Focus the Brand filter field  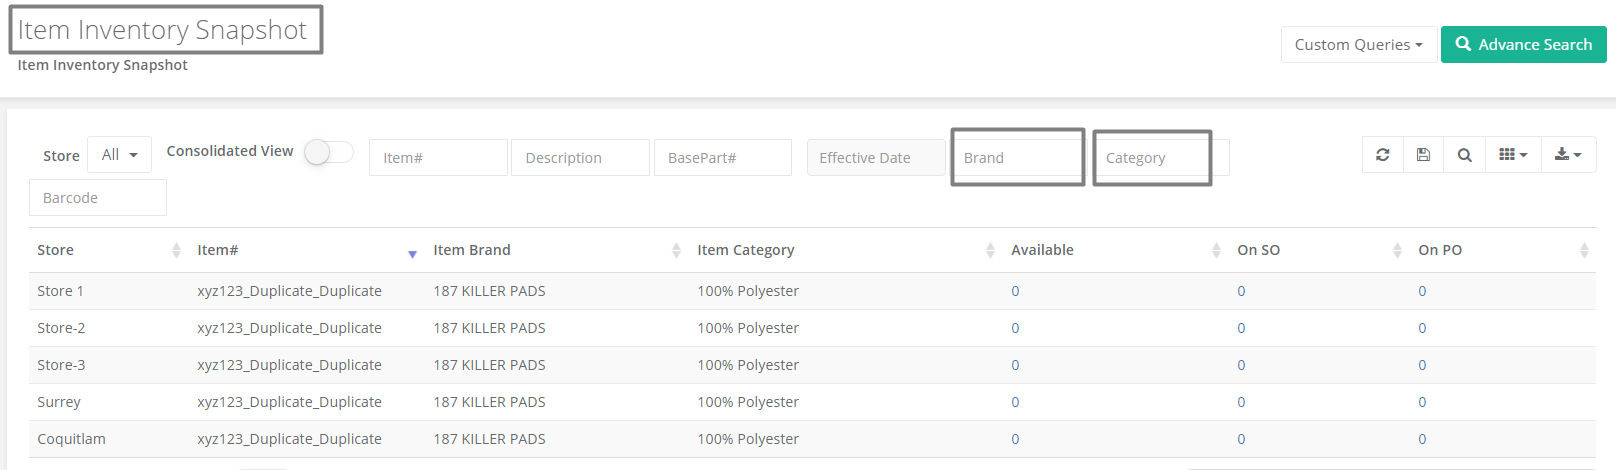1018,158
